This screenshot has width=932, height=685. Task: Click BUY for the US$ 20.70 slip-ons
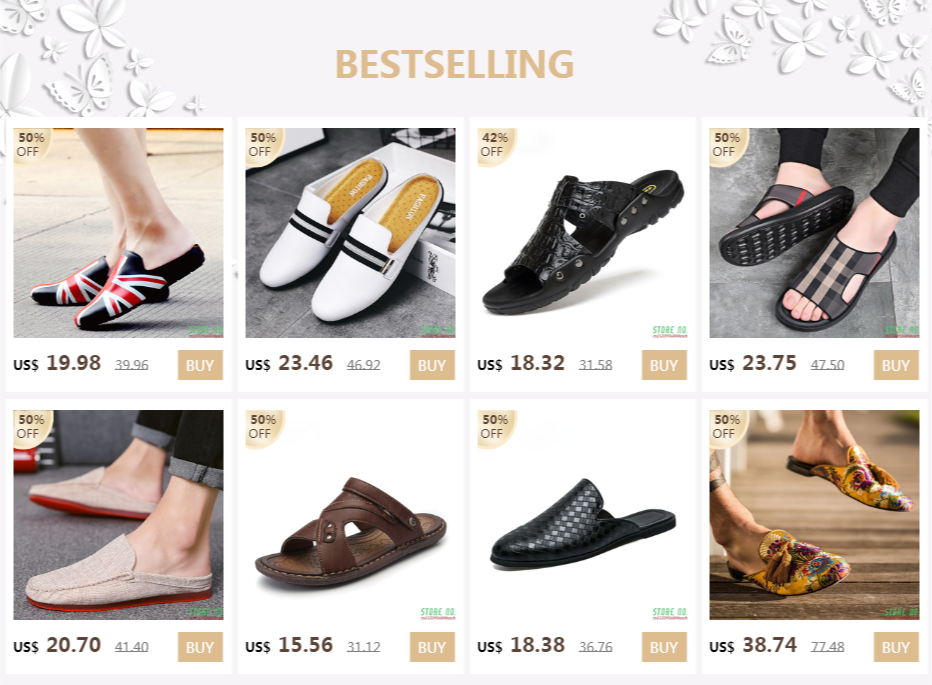(200, 647)
